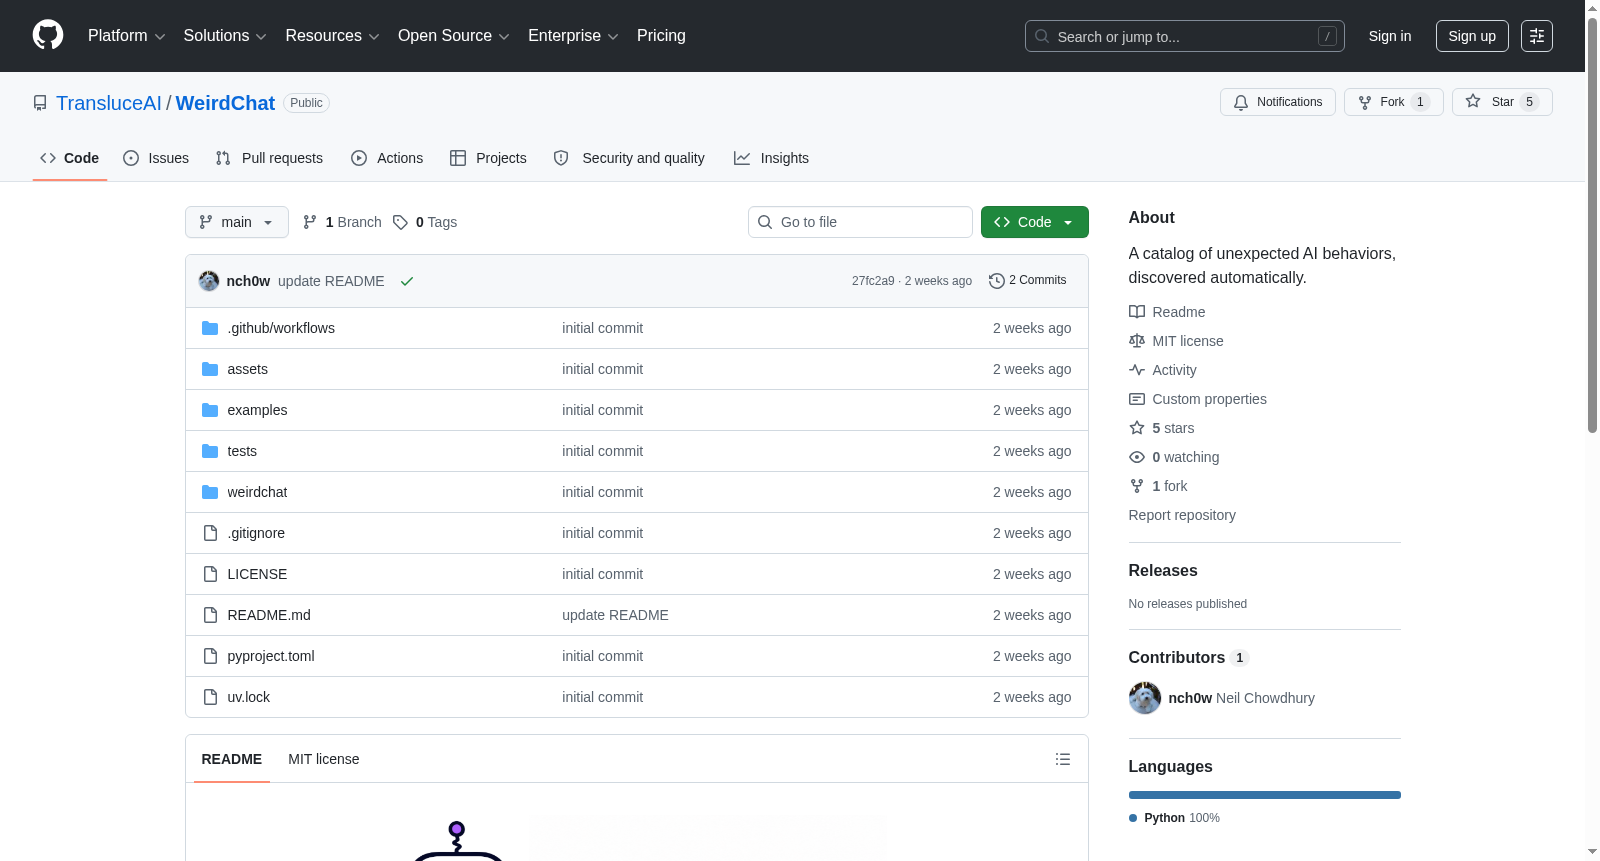Switch to the Security and quality tab
This screenshot has width=1600, height=861.
click(x=629, y=158)
